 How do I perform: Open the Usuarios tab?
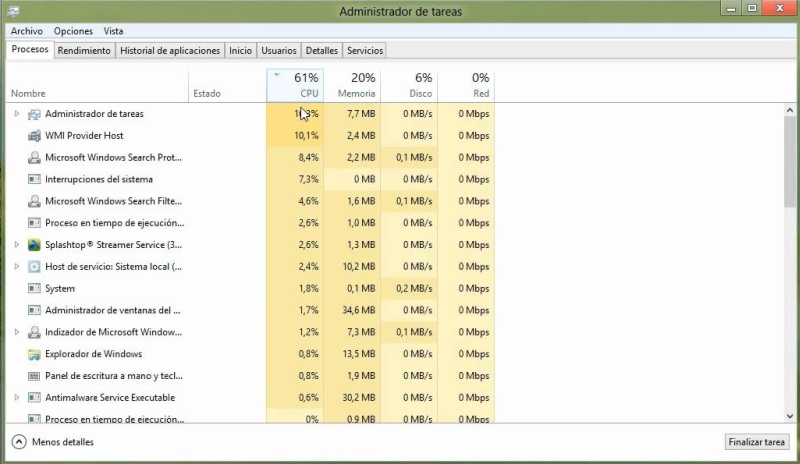[279, 51]
